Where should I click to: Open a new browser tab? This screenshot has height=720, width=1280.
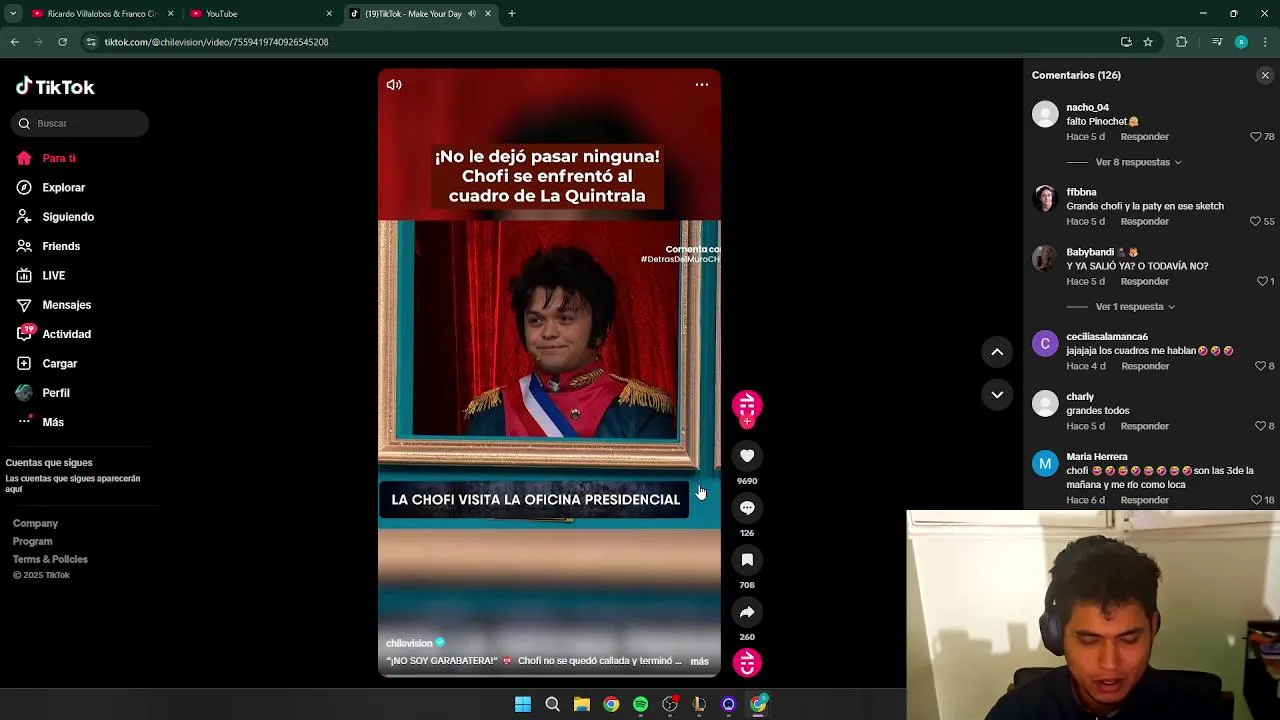click(512, 14)
